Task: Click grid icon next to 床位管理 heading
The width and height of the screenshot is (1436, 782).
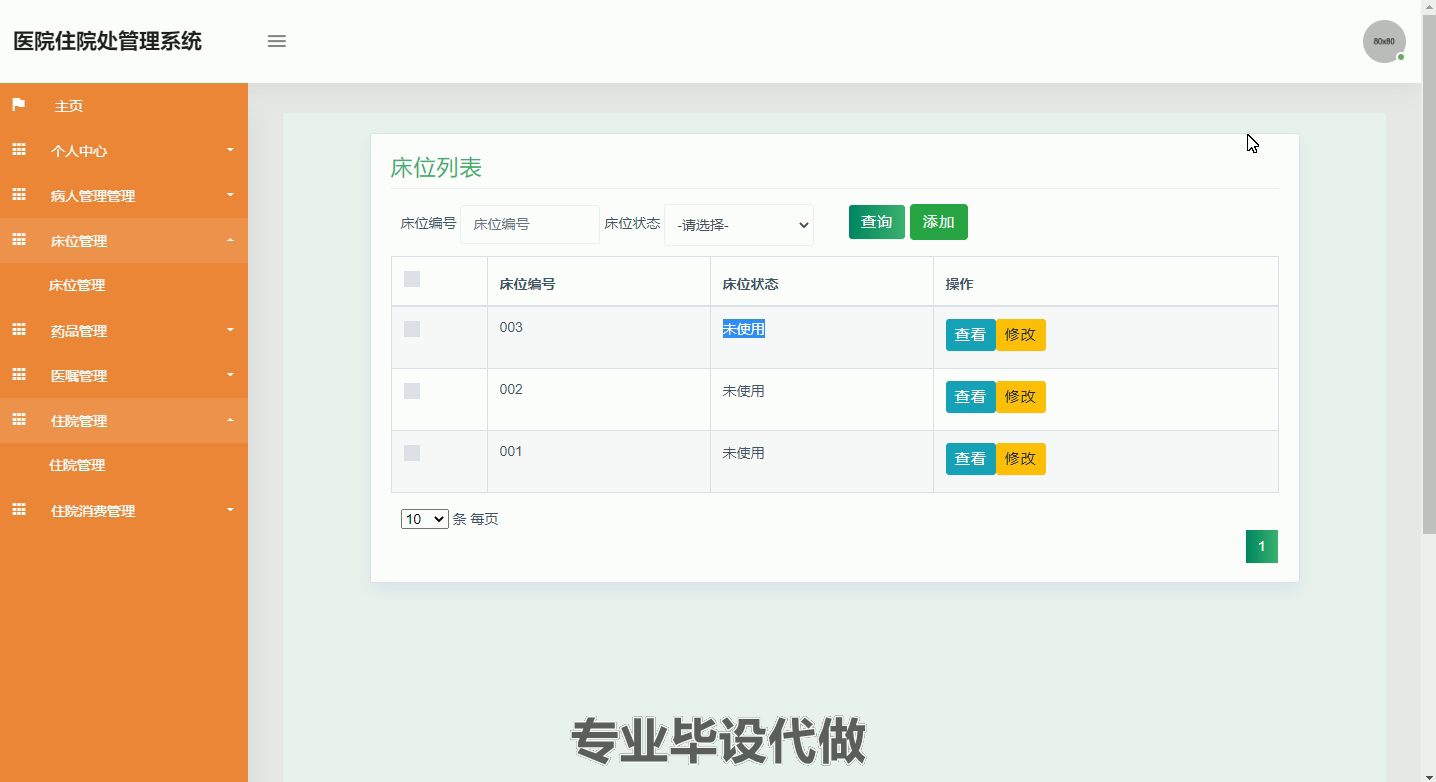Action: (19, 240)
